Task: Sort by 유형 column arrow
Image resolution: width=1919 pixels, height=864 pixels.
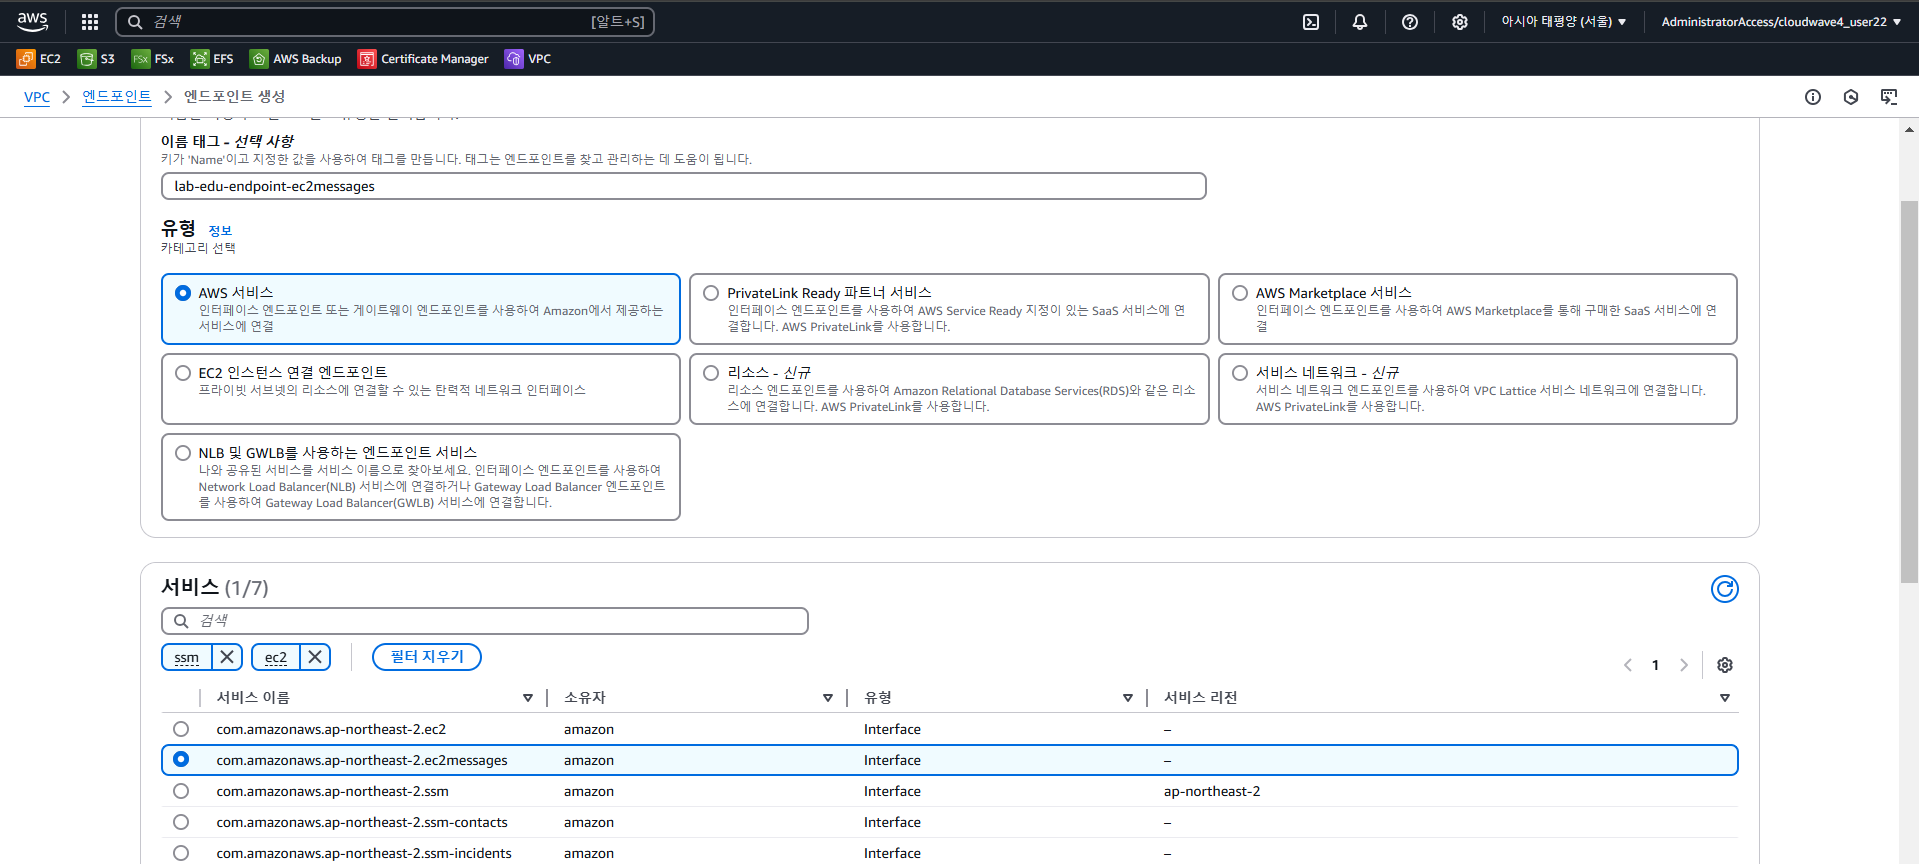Action: (x=1128, y=698)
